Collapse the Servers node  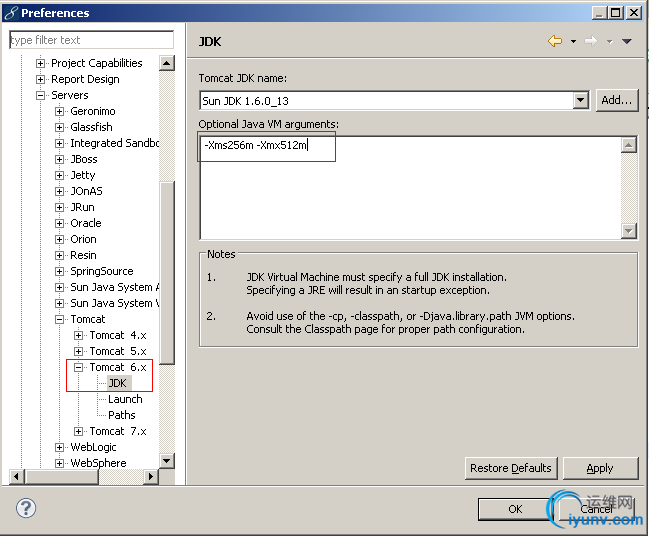coord(40,95)
